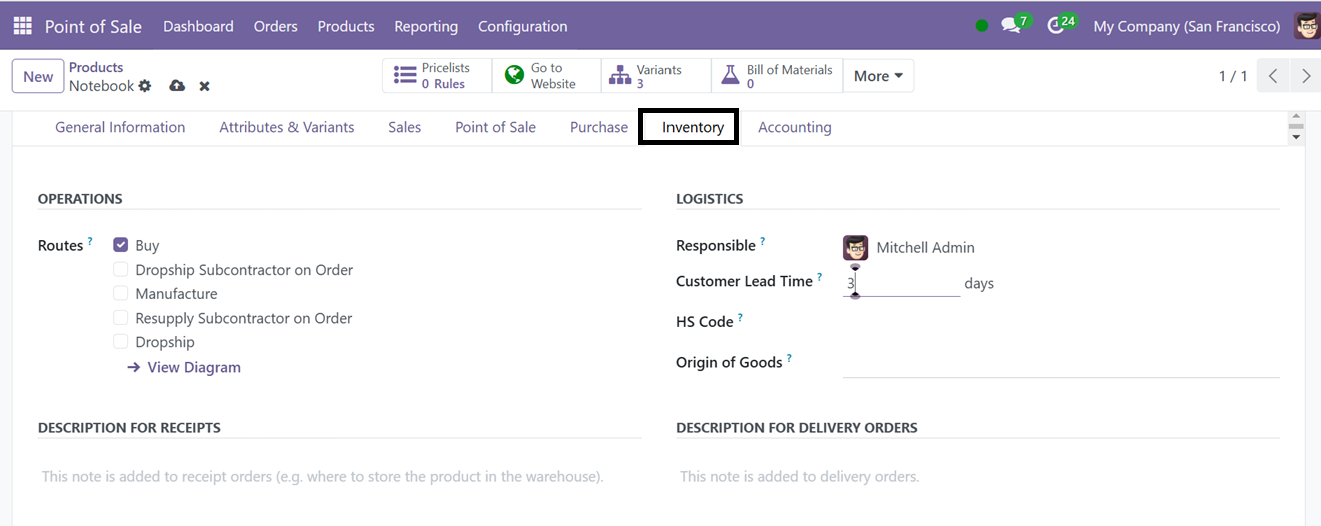This screenshot has width=1321, height=526.
Task: Open the Reporting menu
Action: 426,26
